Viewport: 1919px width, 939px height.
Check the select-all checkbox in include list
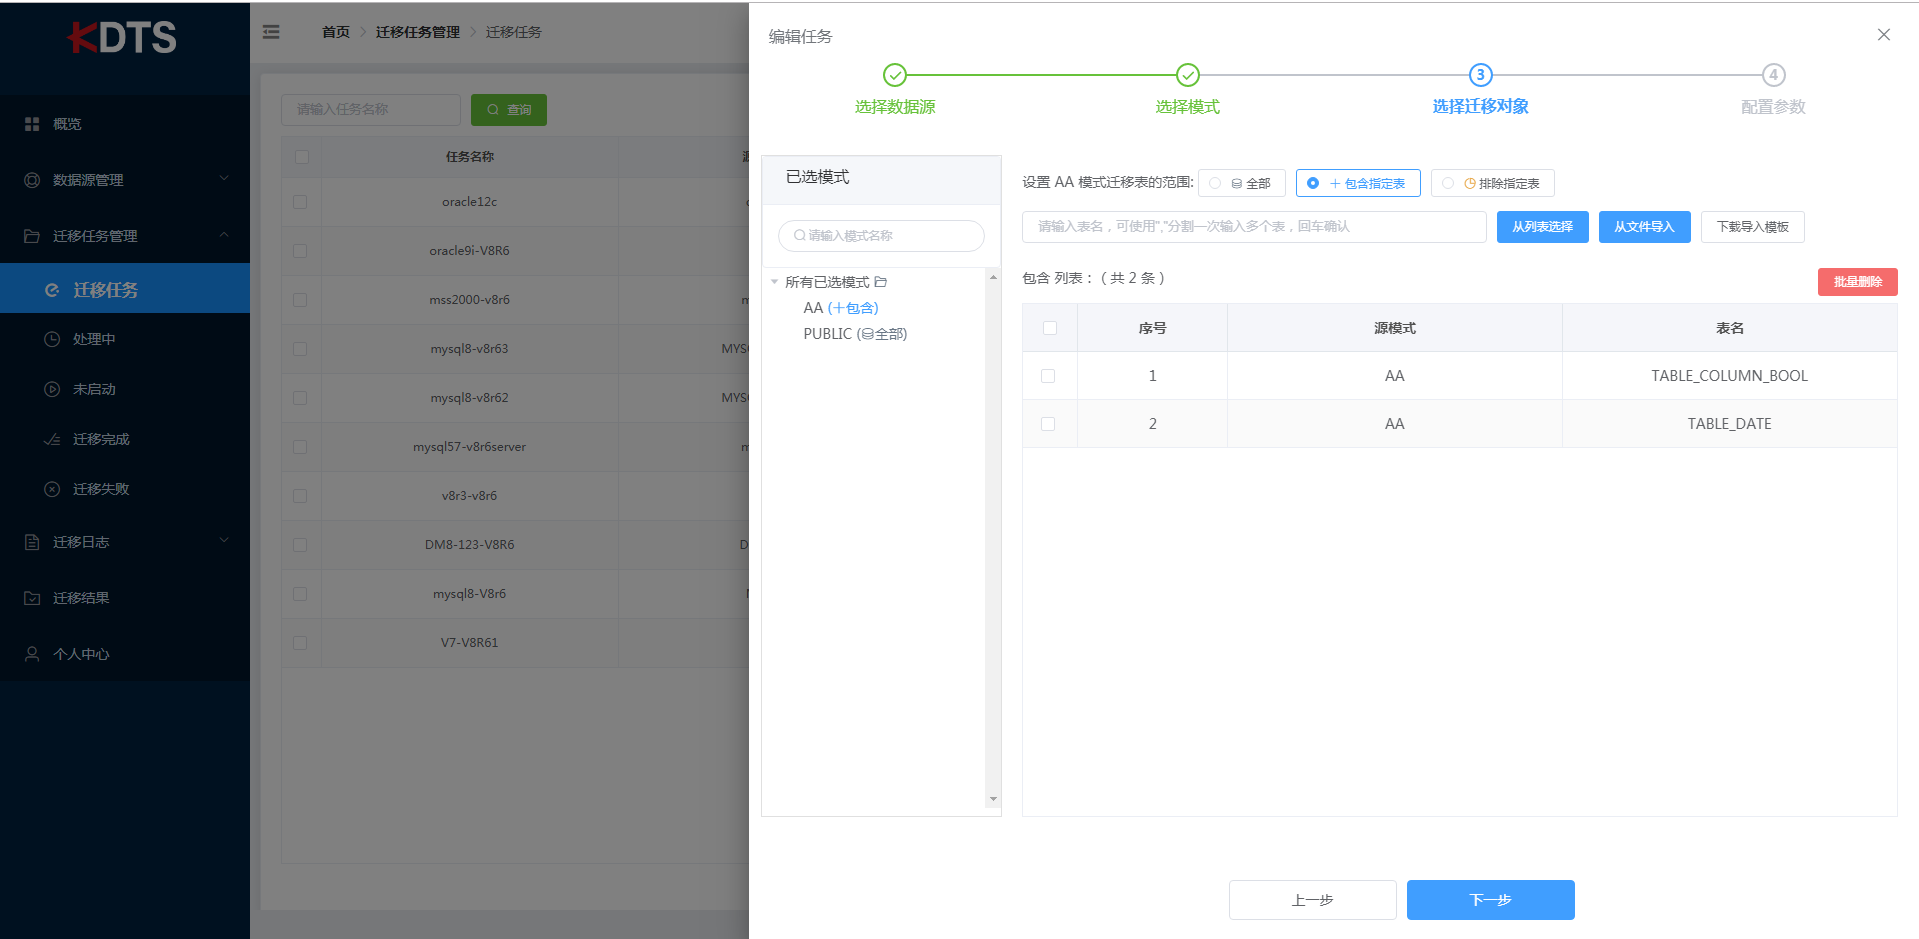click(x=1050, y=328)
